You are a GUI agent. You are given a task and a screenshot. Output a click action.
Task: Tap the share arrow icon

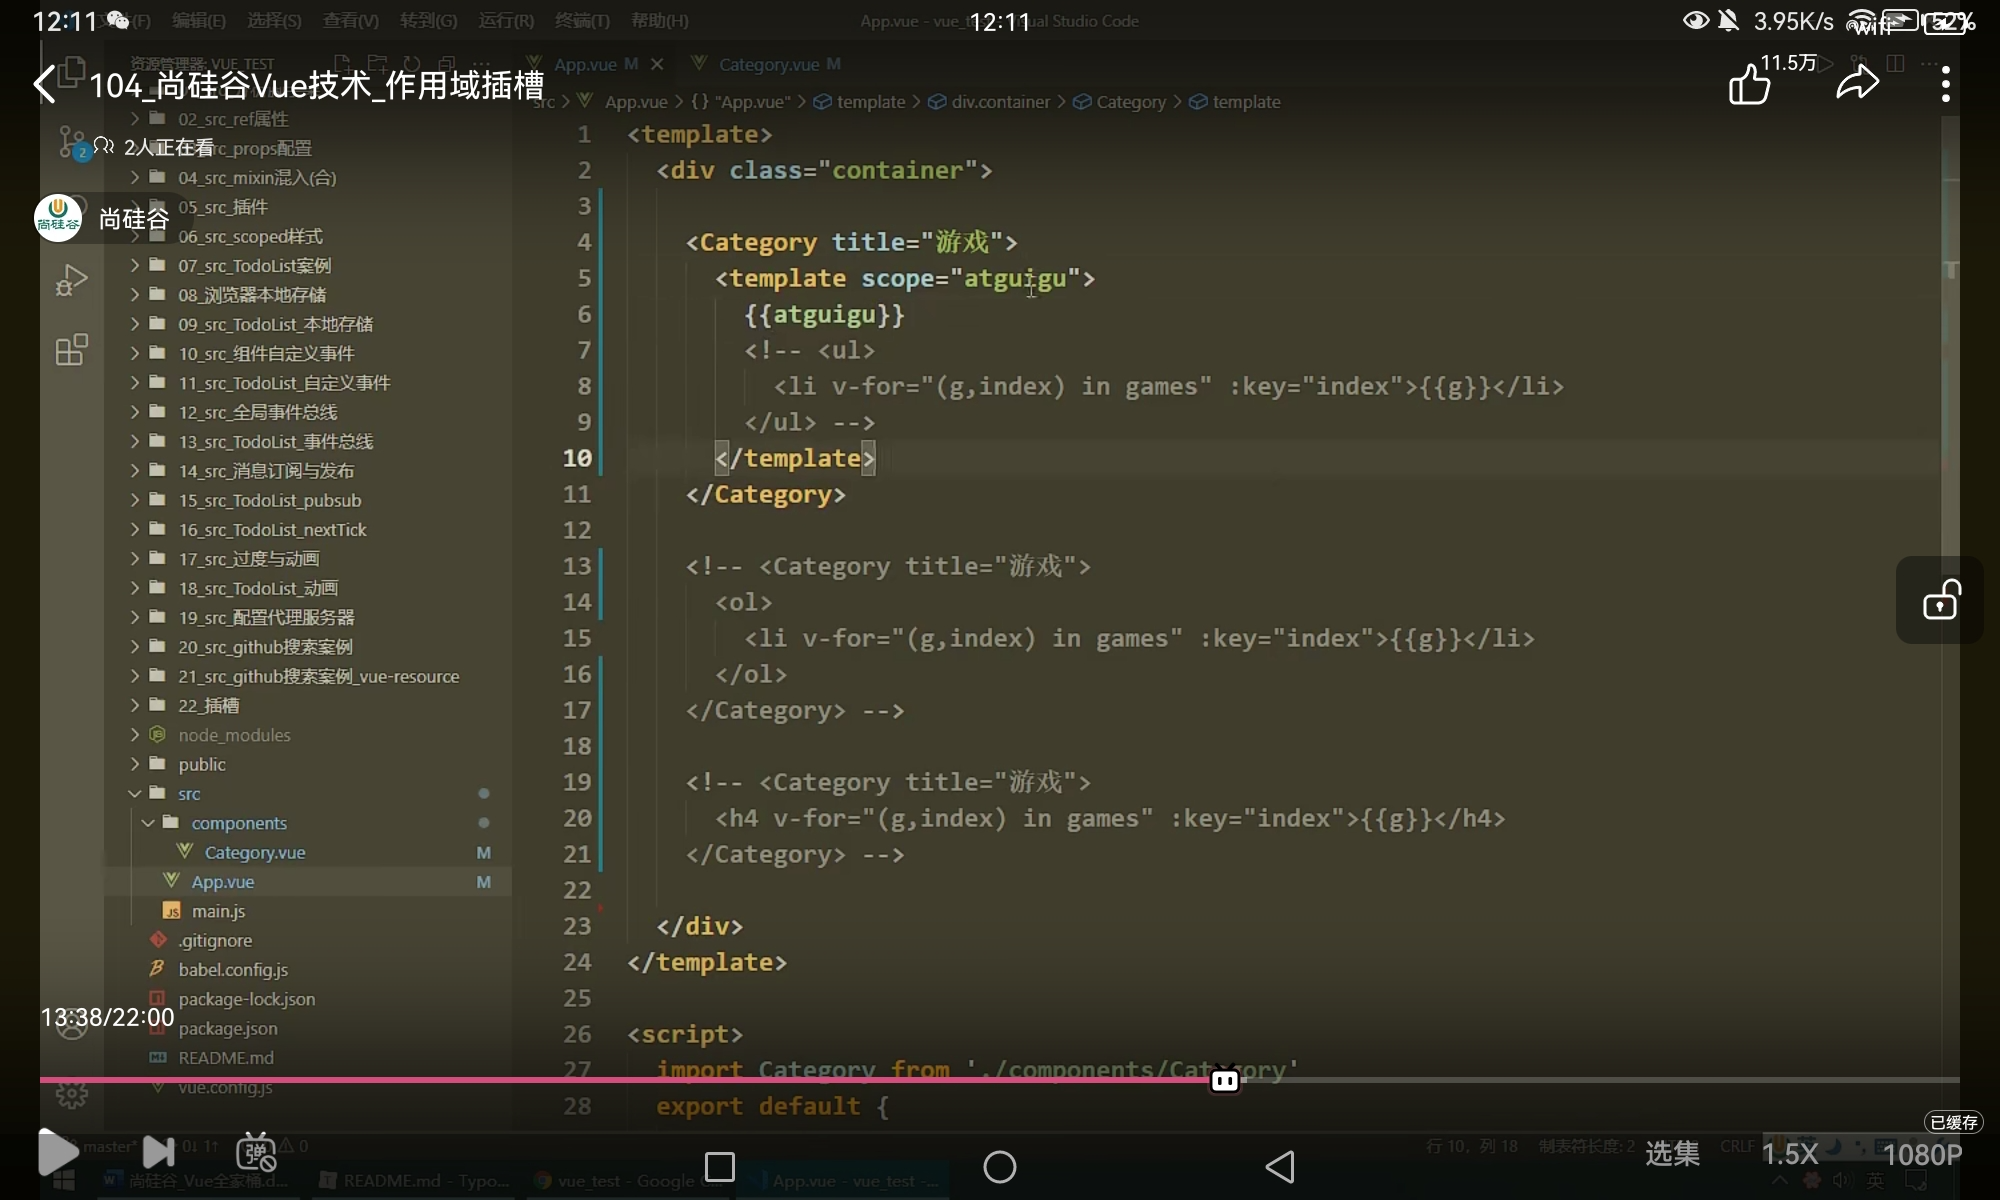1857,84
